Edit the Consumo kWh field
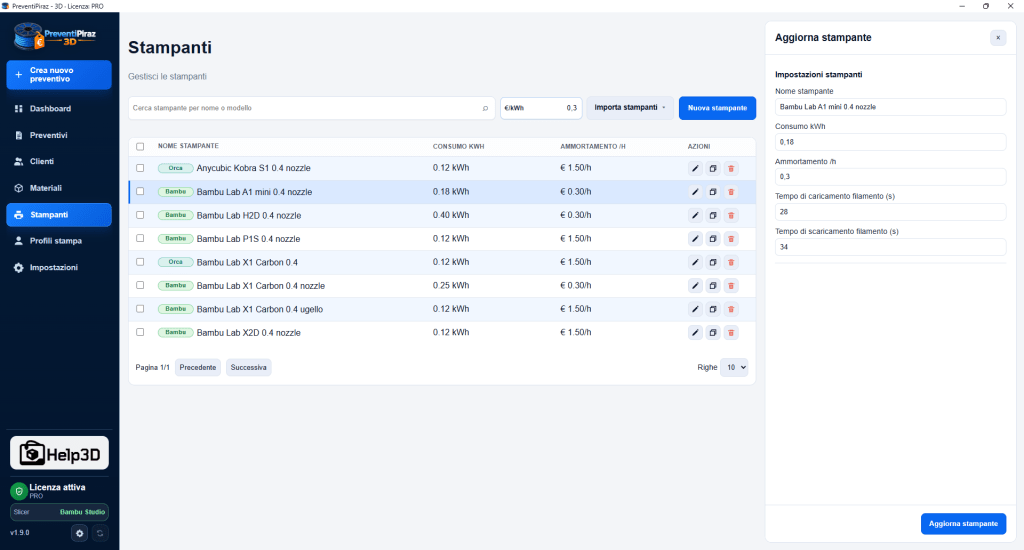Image resolution: width=1024 pixels, height=550 pixels. coord(890,142)
